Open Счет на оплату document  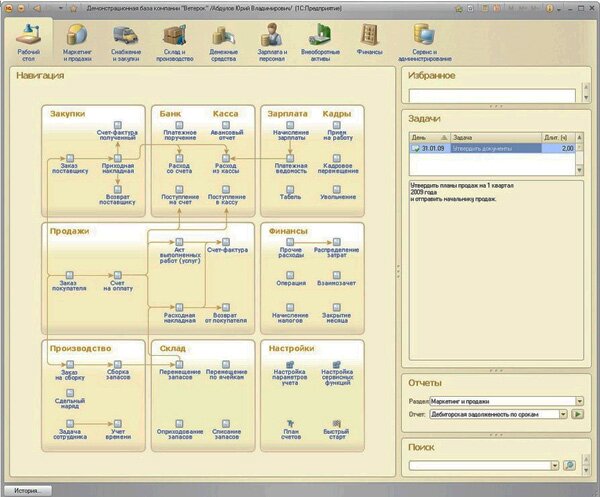pyautogui.click(x=118, y=281)
